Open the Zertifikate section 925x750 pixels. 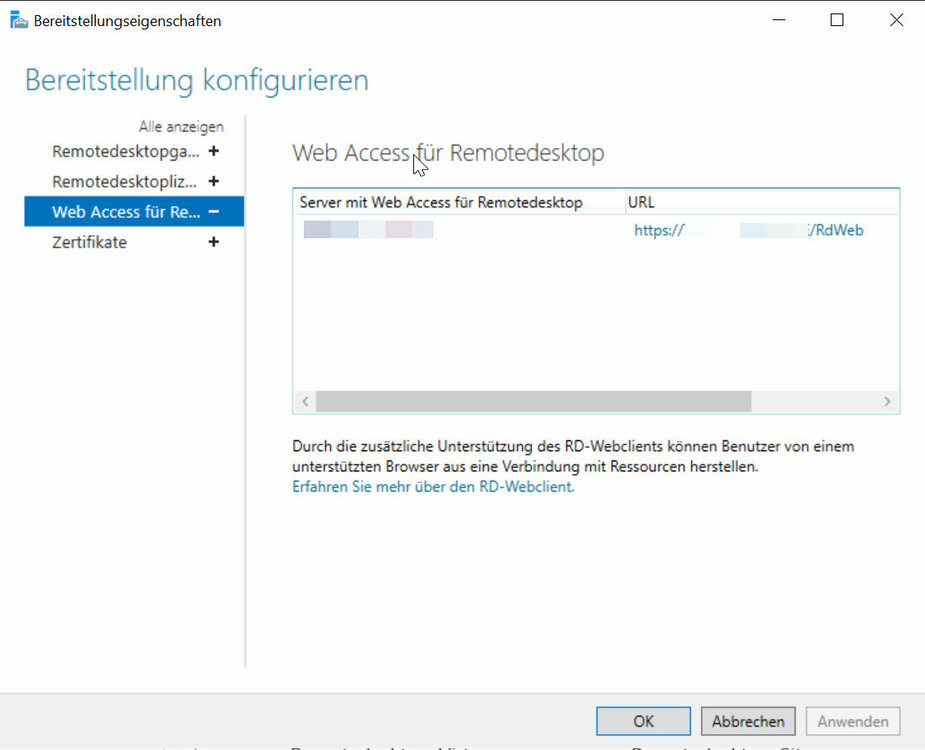tap(90, 242)
